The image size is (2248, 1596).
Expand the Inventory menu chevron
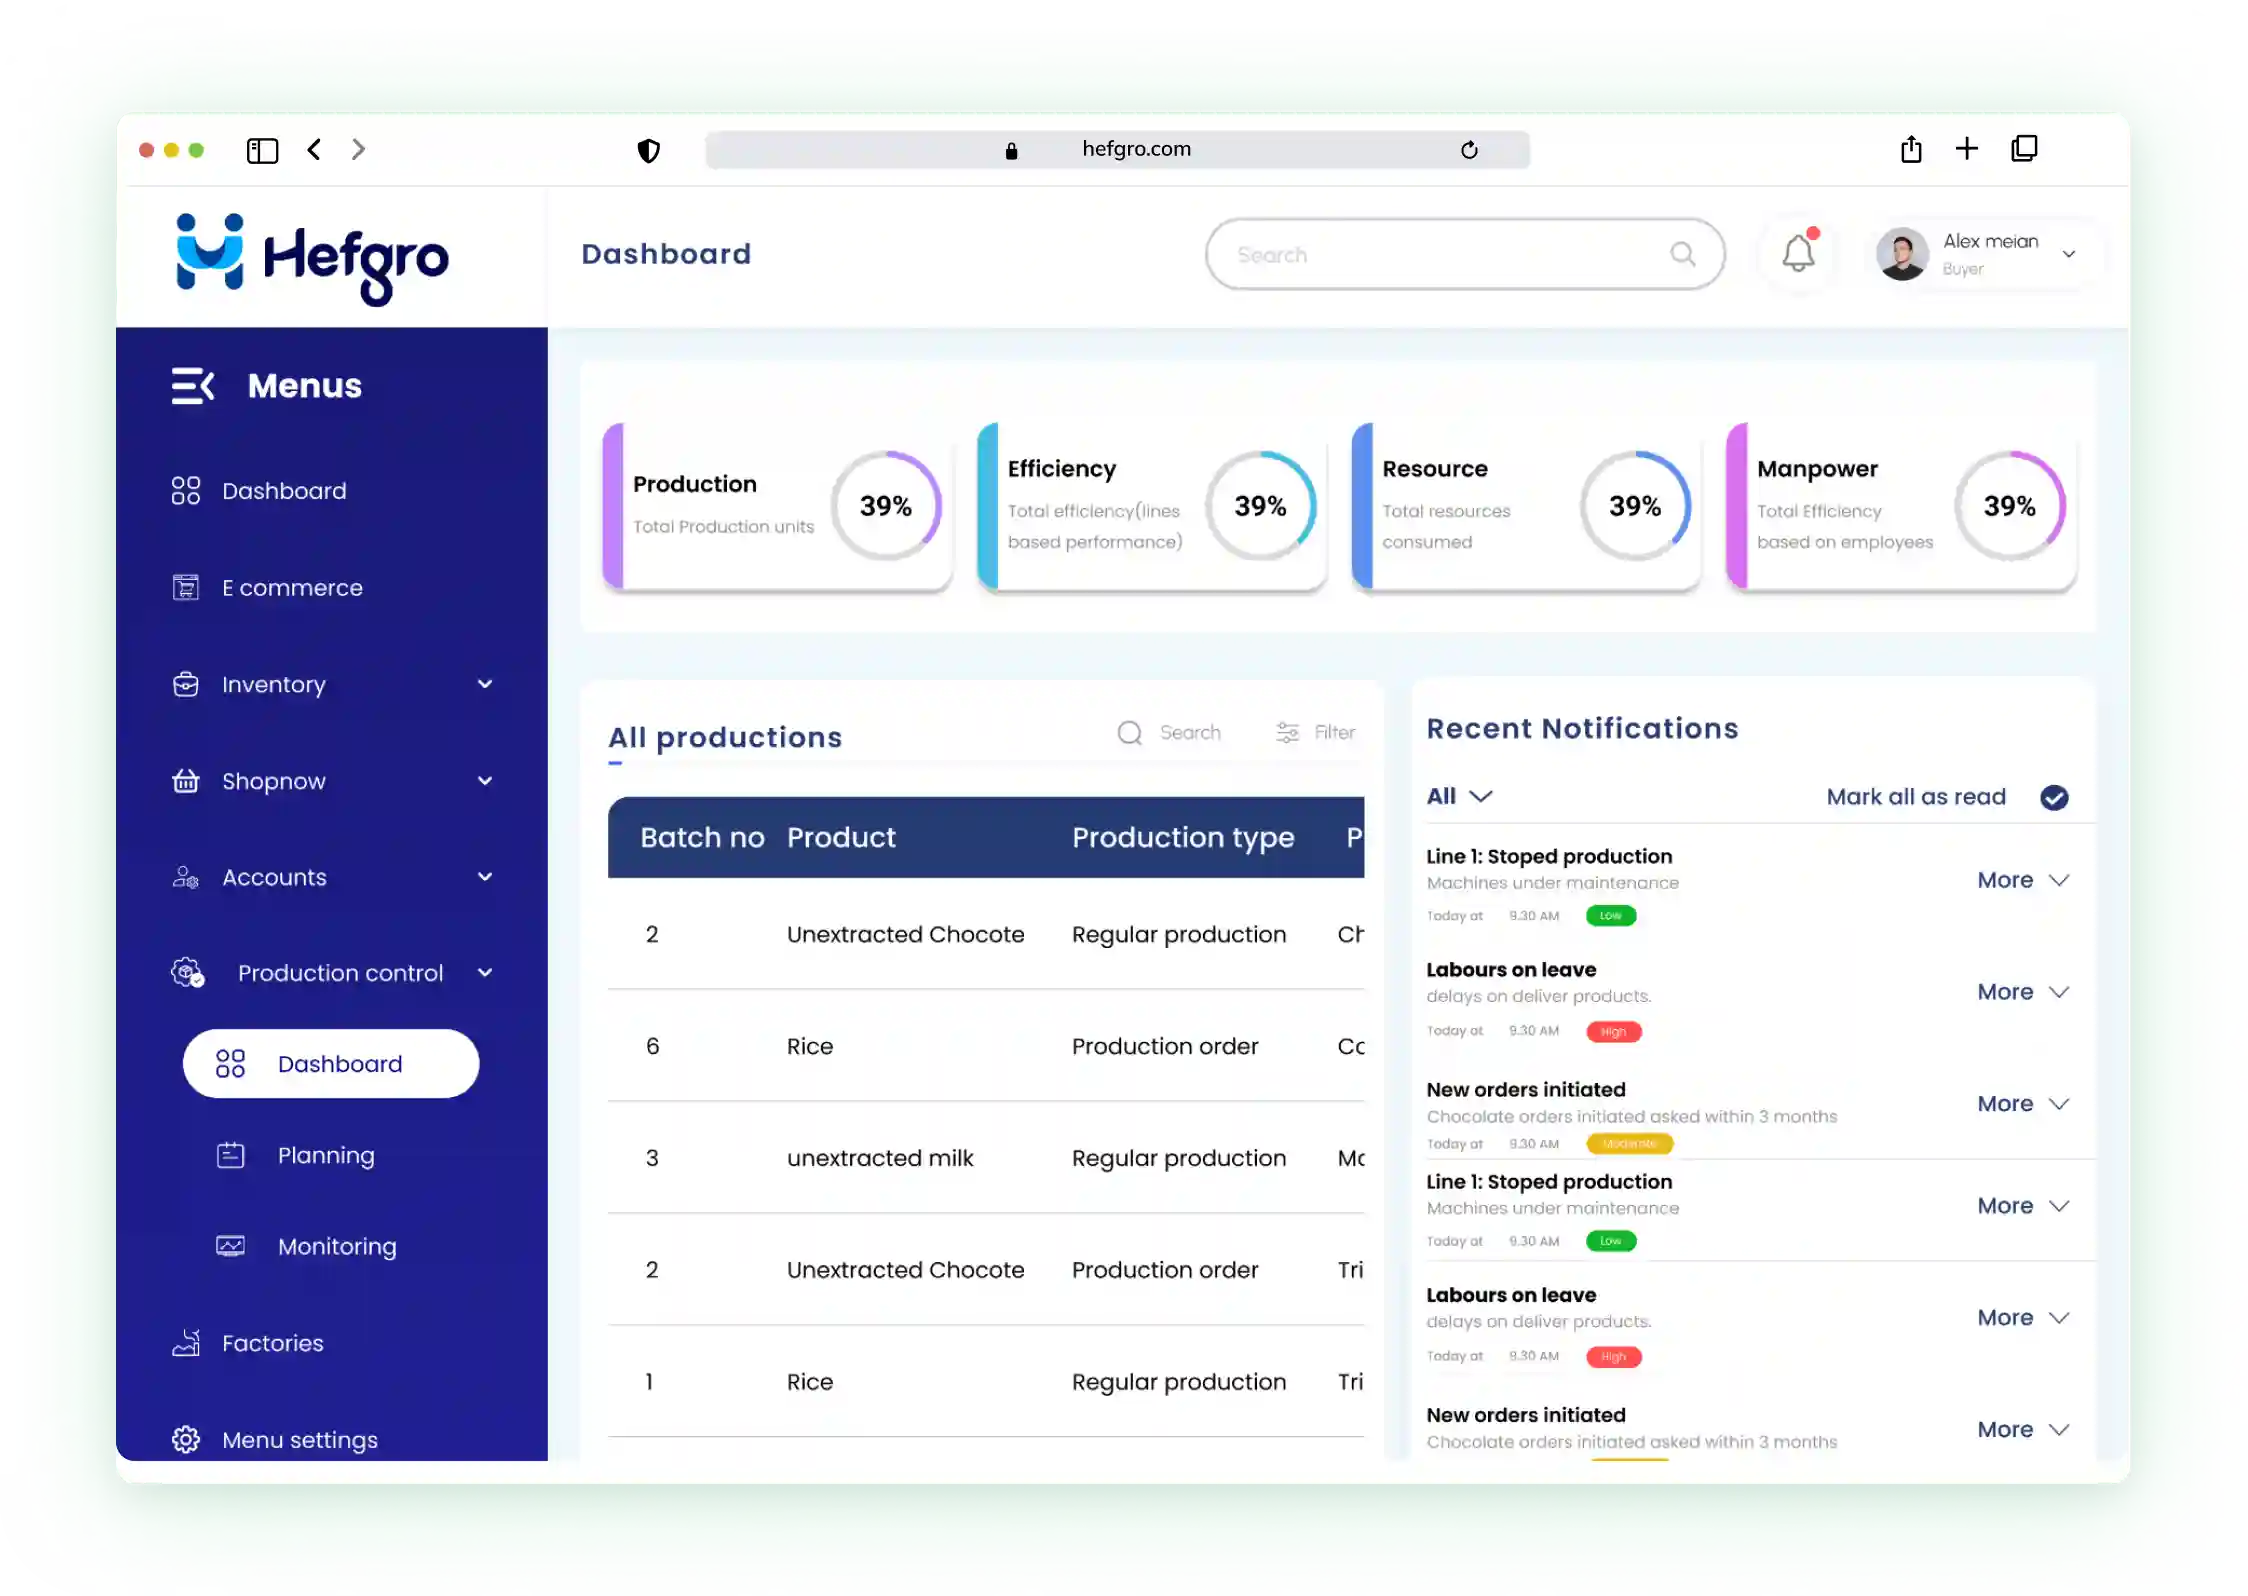[x=485, y=685]
